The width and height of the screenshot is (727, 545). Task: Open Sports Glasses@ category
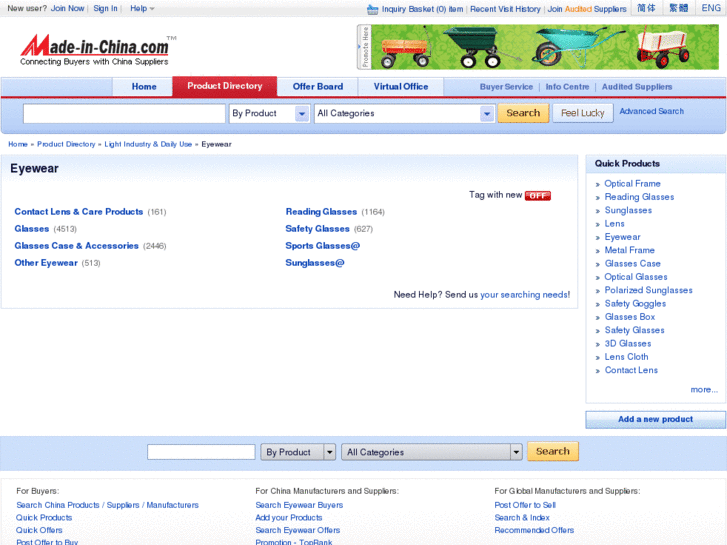click(323, 246)
